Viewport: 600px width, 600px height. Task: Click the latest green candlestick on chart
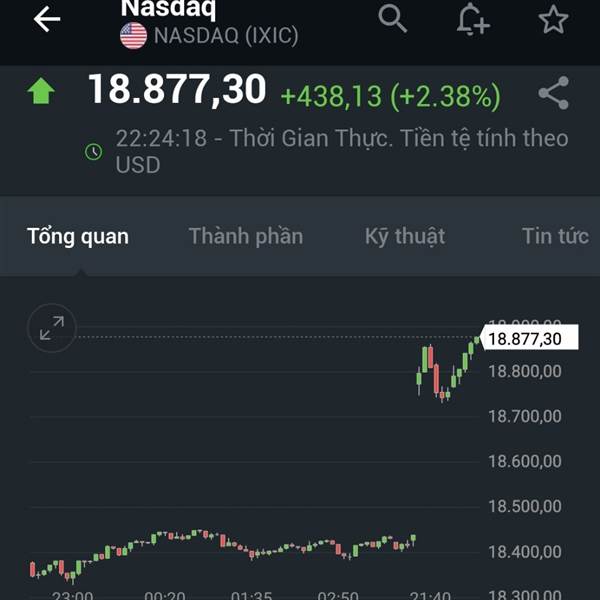[x=476, y=339]
